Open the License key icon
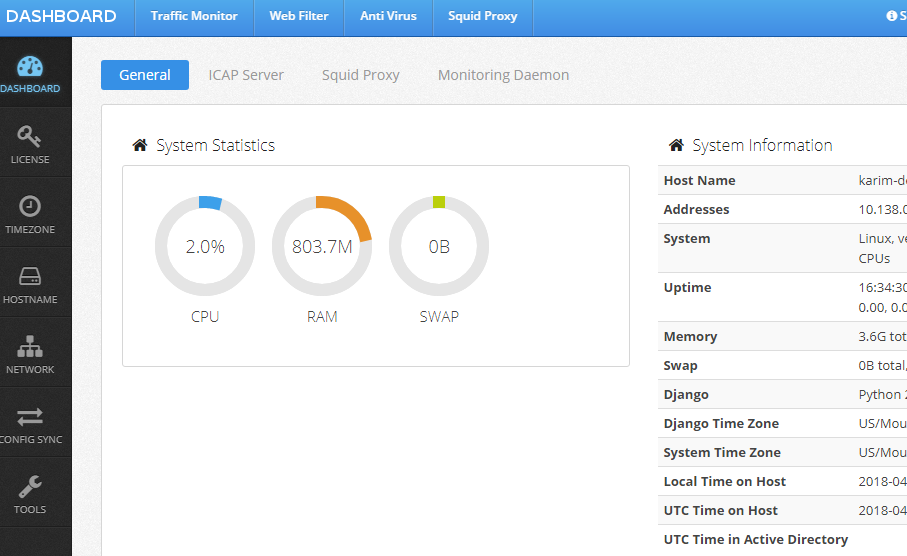 click(29, 137)
